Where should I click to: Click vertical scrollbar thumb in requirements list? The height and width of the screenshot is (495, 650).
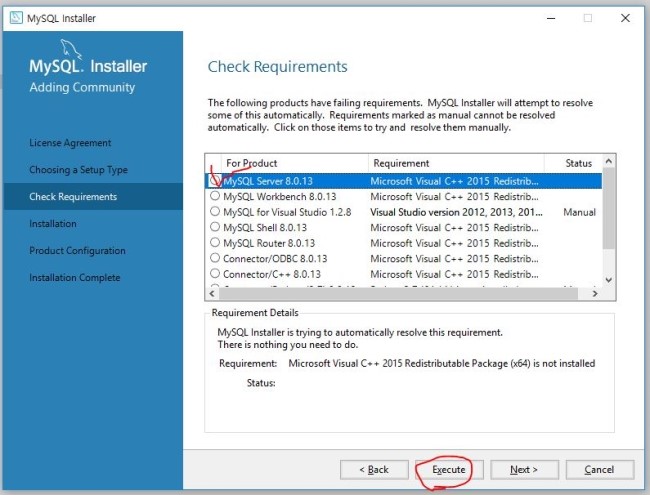coord(609,208)
